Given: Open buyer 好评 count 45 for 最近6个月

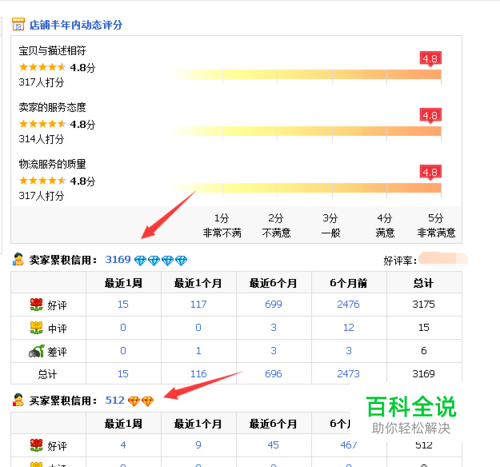Looking at the screenshot, I should click(x=273, y=445).
